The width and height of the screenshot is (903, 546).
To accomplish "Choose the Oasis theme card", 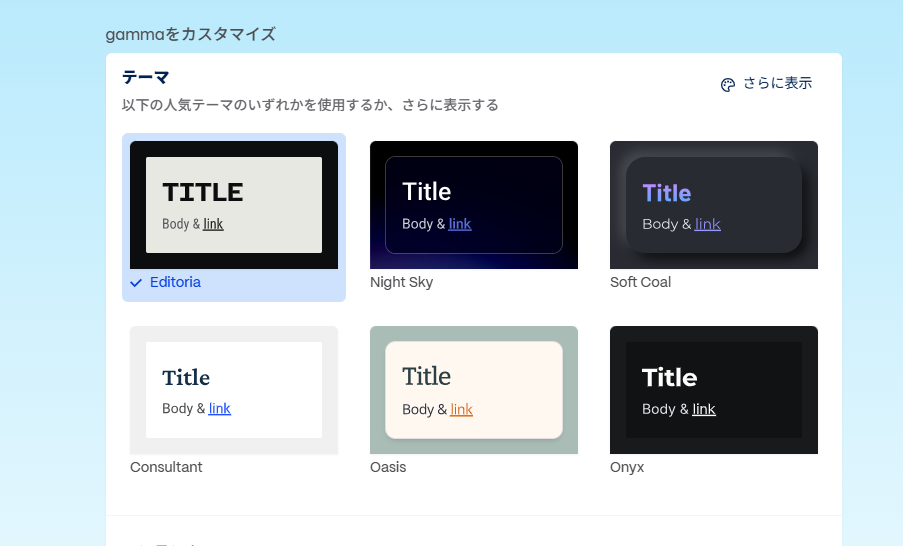I will [474, 390].
